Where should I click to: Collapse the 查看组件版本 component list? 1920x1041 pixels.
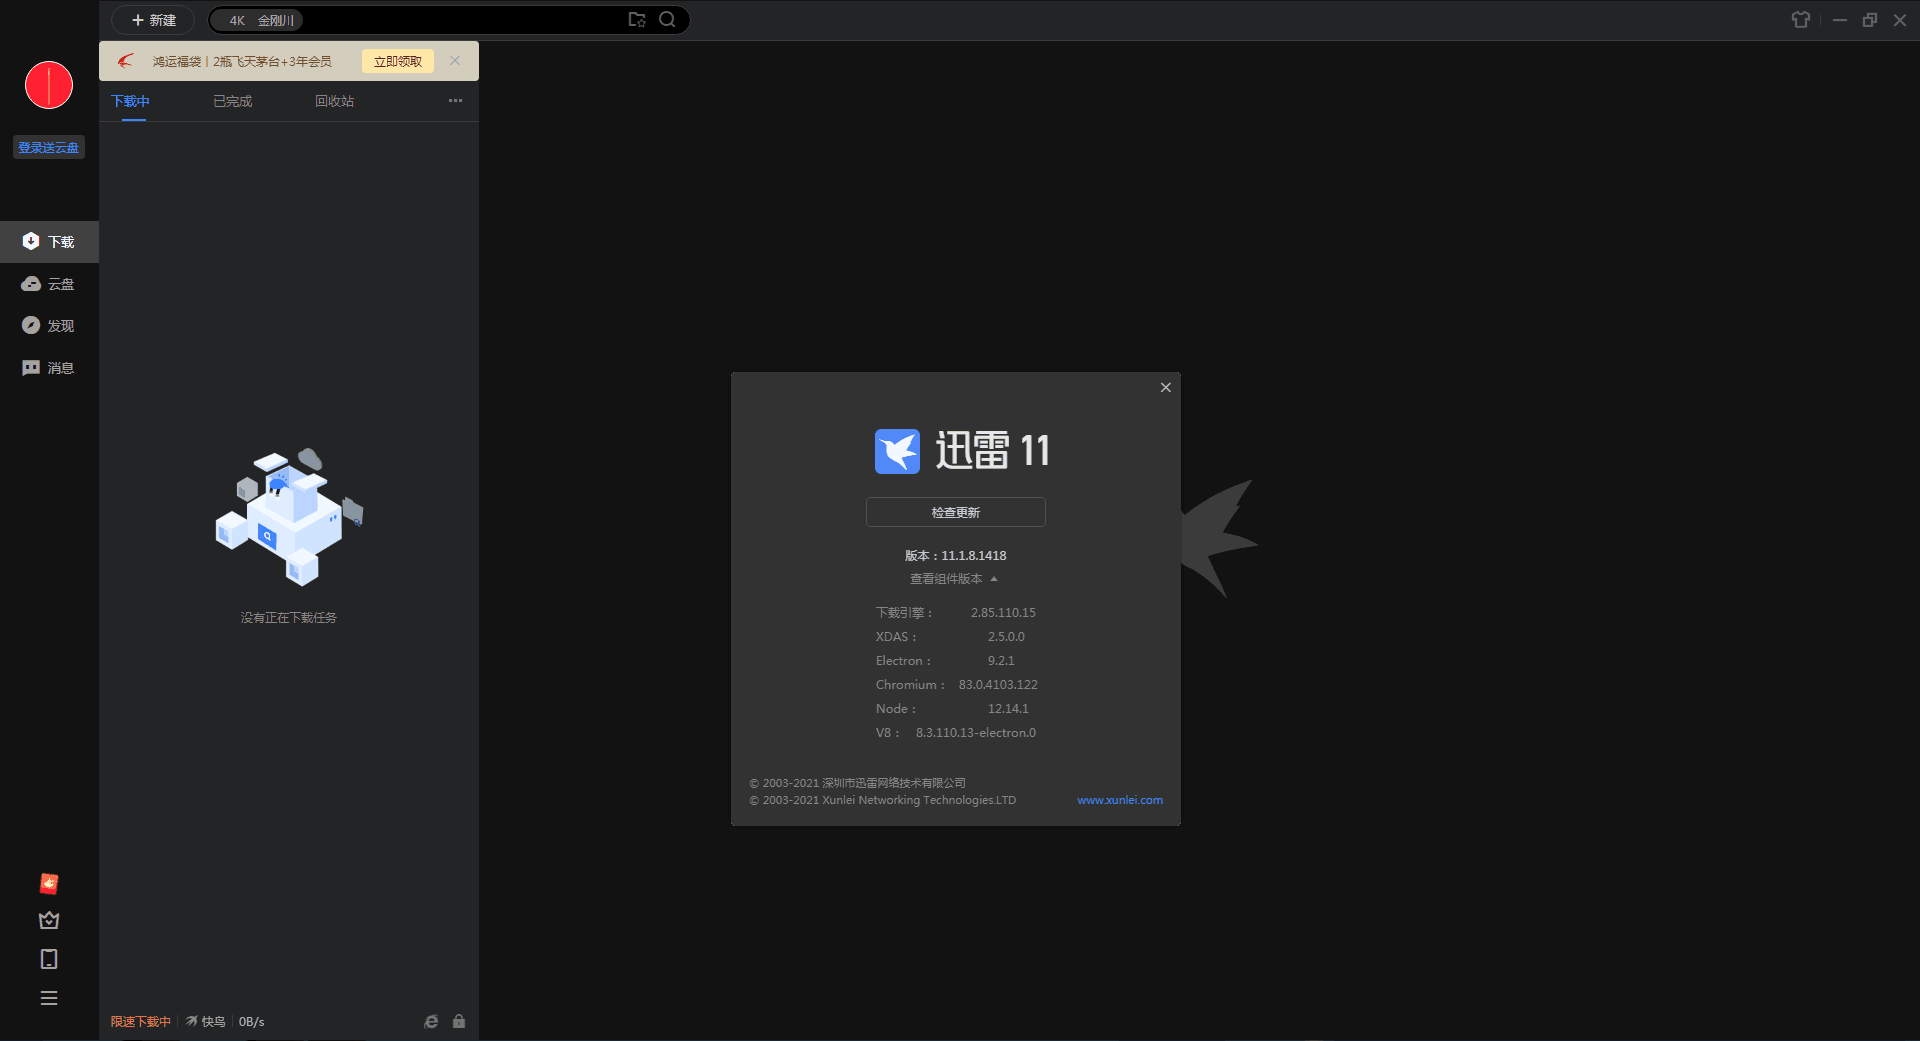[x=952, y=578]
